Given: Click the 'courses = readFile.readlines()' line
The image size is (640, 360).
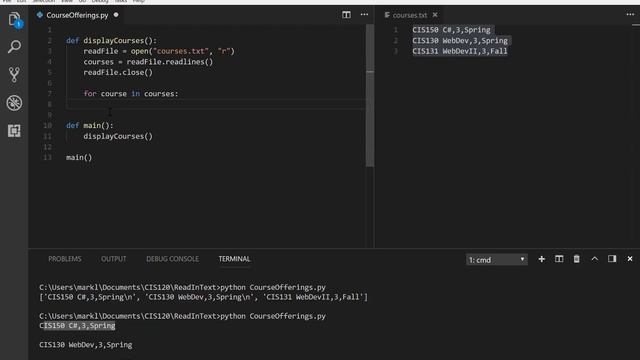Looking at the screenshot, I should [148, 62].
